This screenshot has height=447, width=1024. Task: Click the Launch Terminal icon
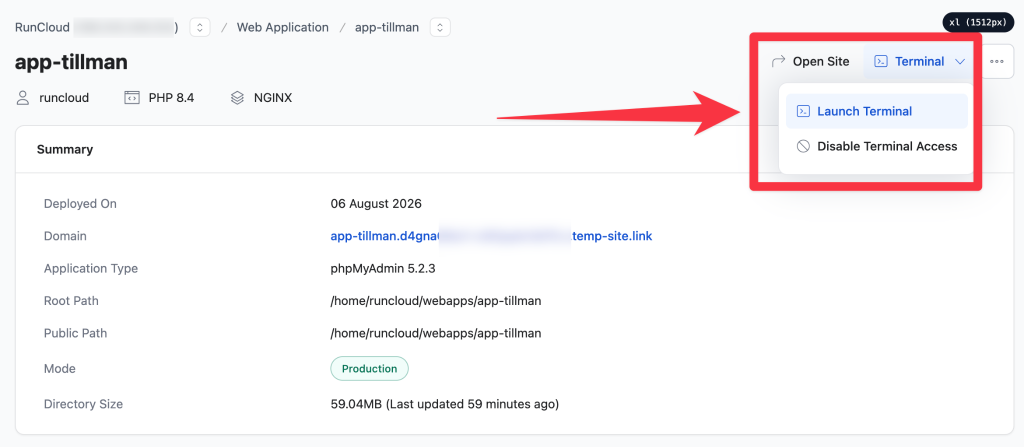point(804,111)
